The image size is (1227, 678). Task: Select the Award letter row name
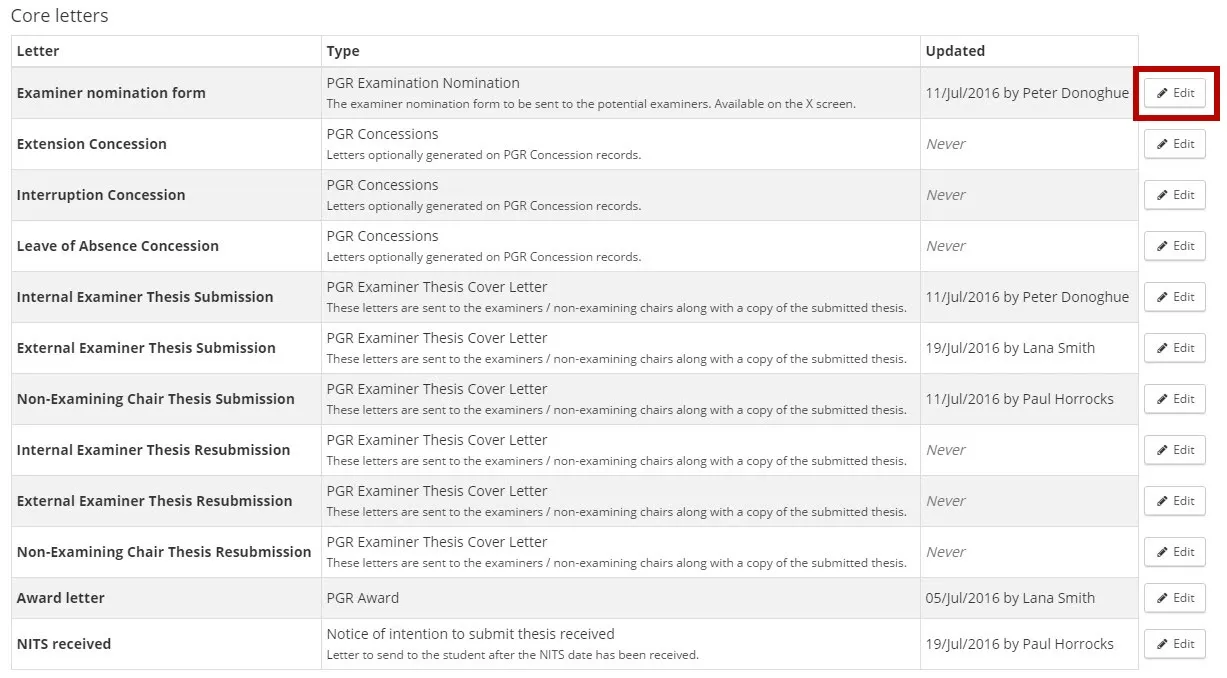[61, 598]
